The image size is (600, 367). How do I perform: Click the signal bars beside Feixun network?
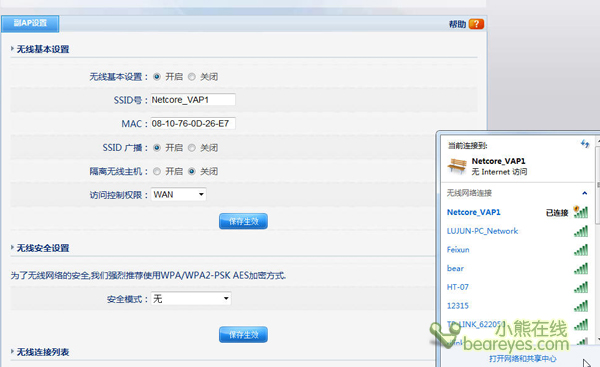point(581,250)
